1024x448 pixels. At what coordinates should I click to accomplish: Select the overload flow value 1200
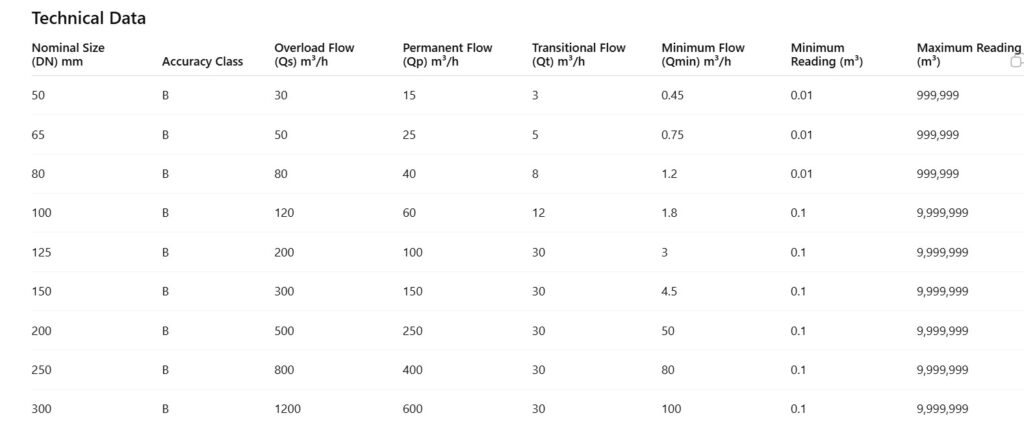point(286,409)
